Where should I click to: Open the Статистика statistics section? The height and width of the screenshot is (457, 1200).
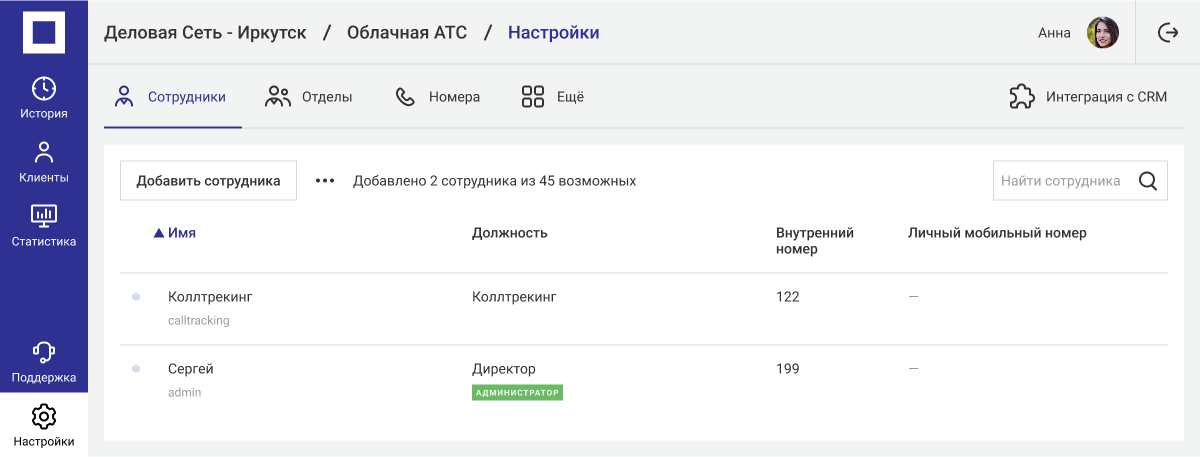(x=44, y=225)
